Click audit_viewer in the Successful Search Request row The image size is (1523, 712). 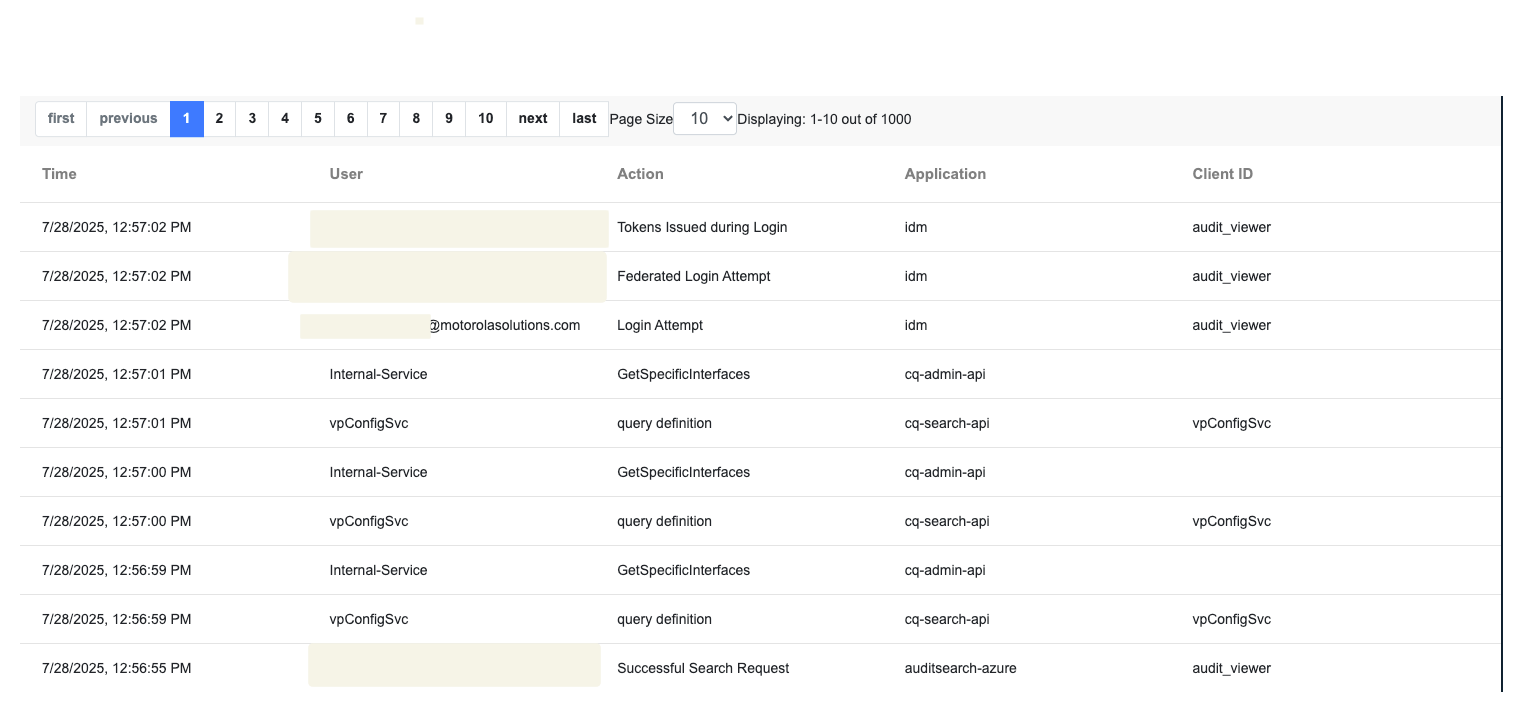coord(1231,668)
